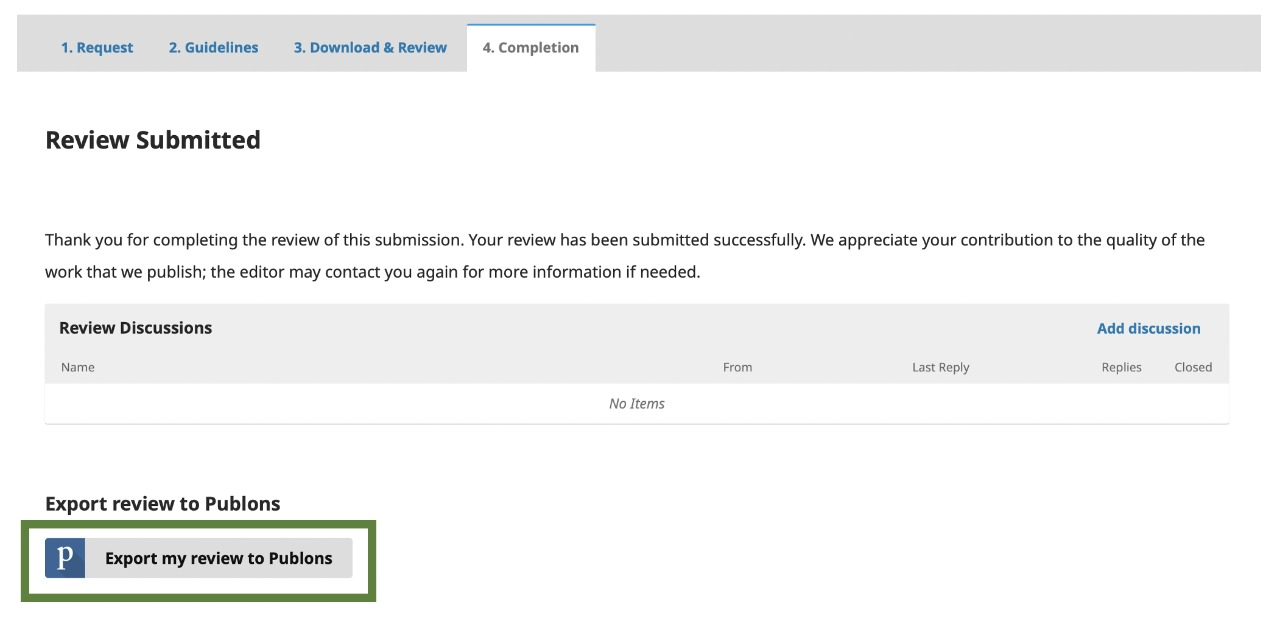Image resolution: width=1280 pixels, height=621 pixels.
Task: Click the Publons 'P' logo icon
Action: pyautogui.click(x=65, y=558)
